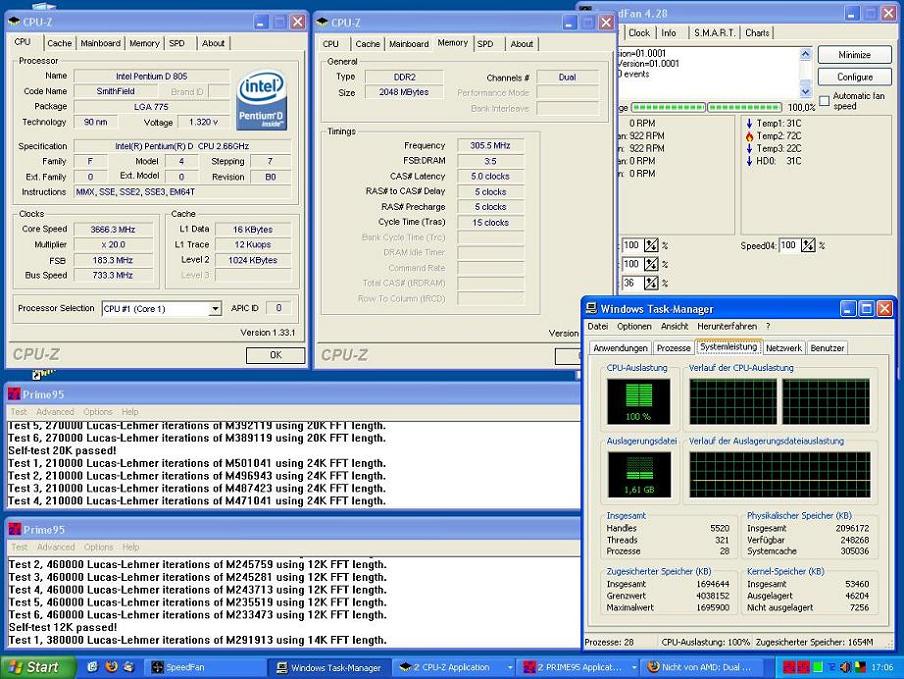Click the Prime95 icon in upper Prime95 window
Image resolution: width=904 pixels, height=679 pixels.
click(14, 394)
